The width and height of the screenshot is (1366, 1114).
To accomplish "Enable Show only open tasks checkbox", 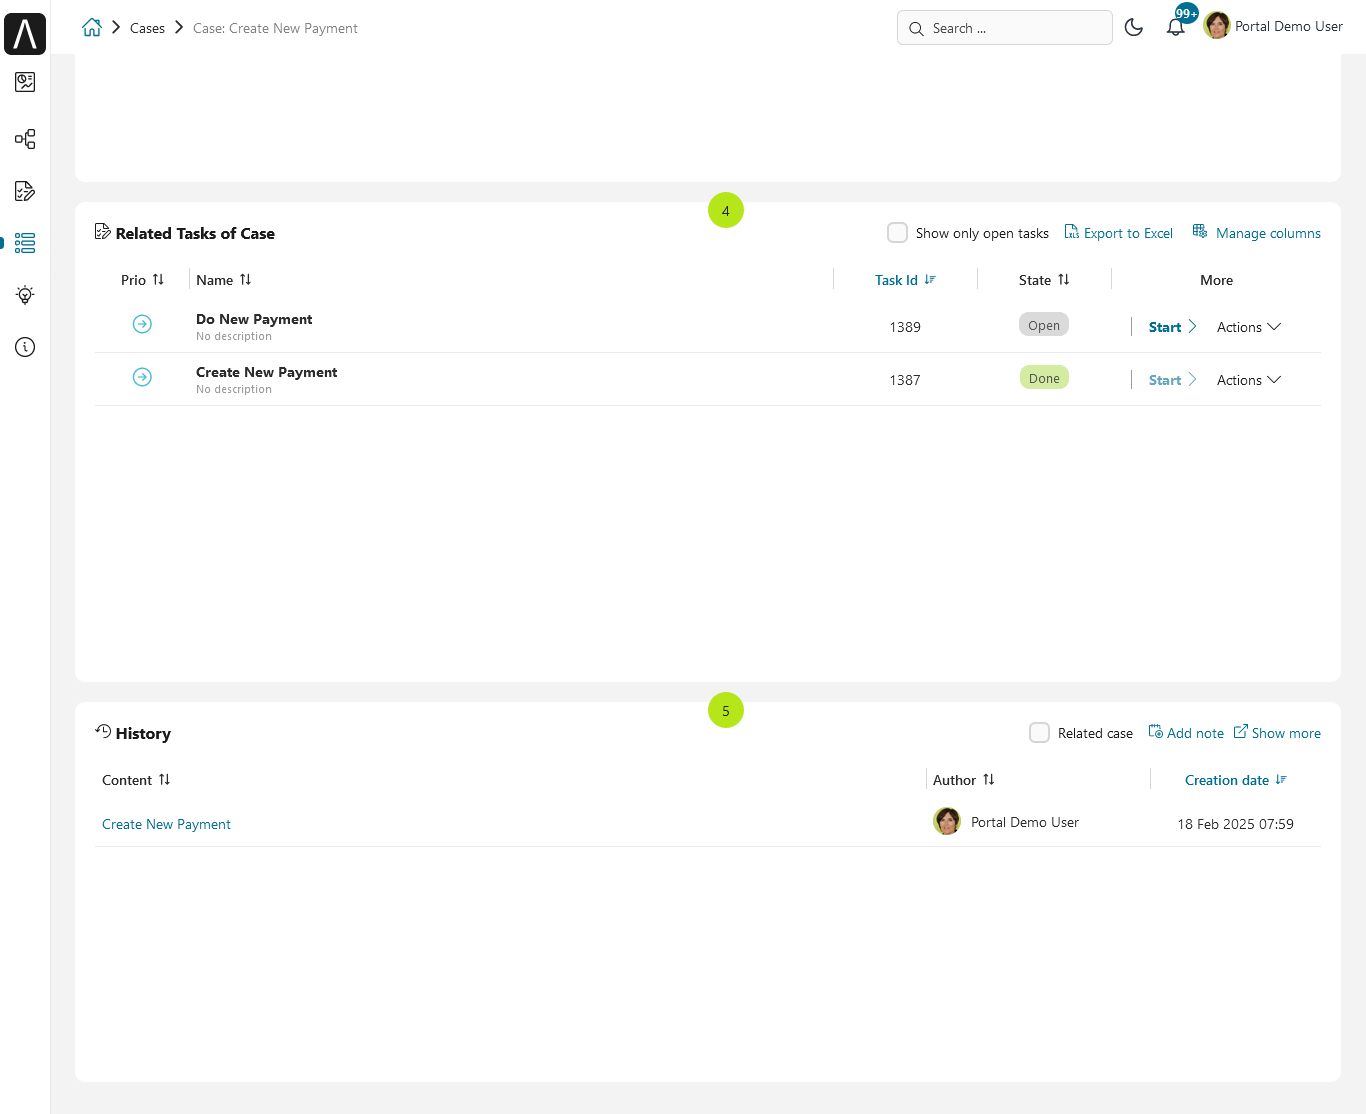I will tap(898, 233).
